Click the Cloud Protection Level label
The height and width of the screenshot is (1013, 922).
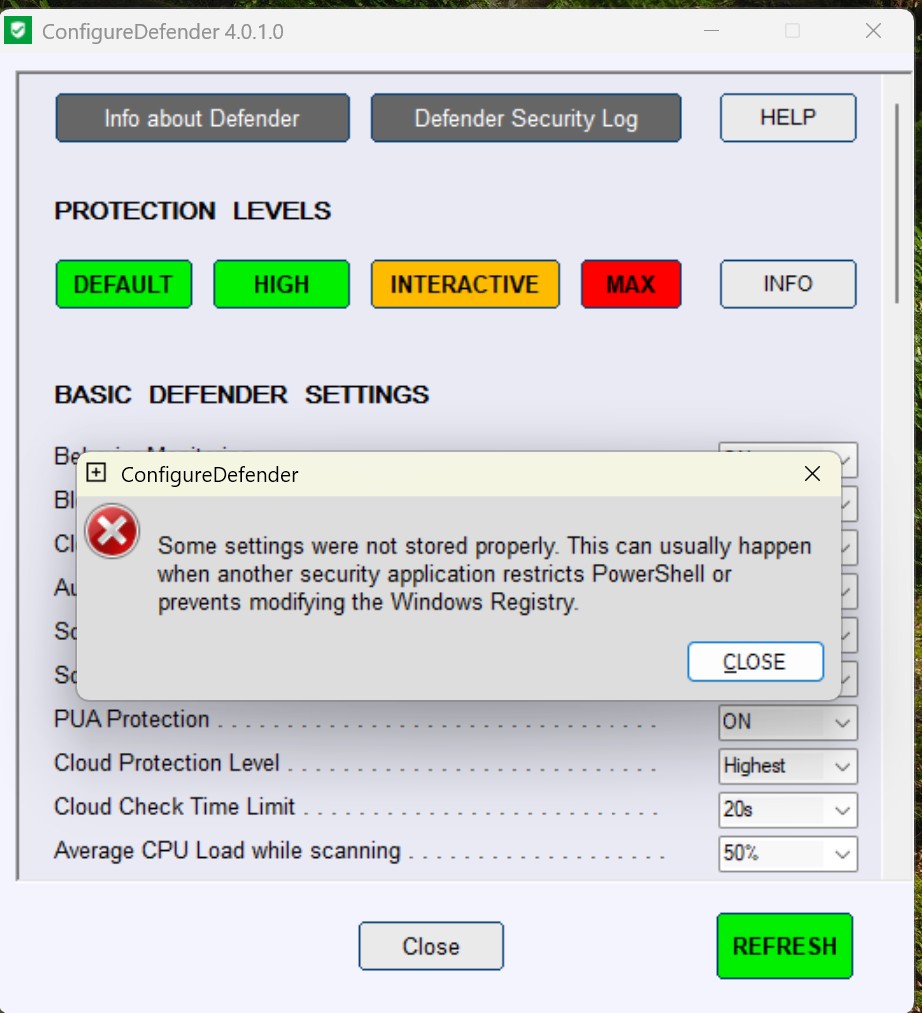[x=167, y=763]
